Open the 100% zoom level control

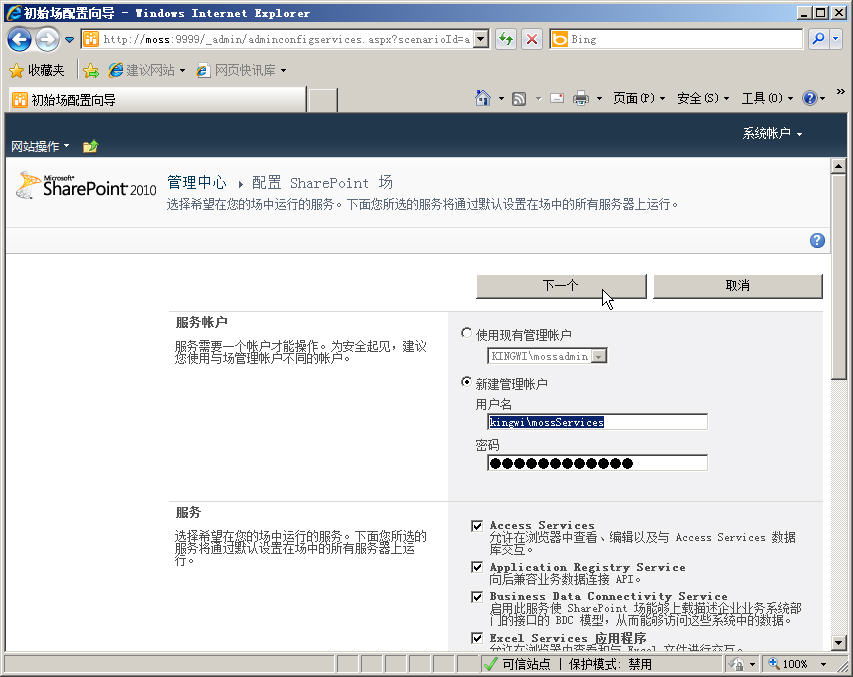788,664
